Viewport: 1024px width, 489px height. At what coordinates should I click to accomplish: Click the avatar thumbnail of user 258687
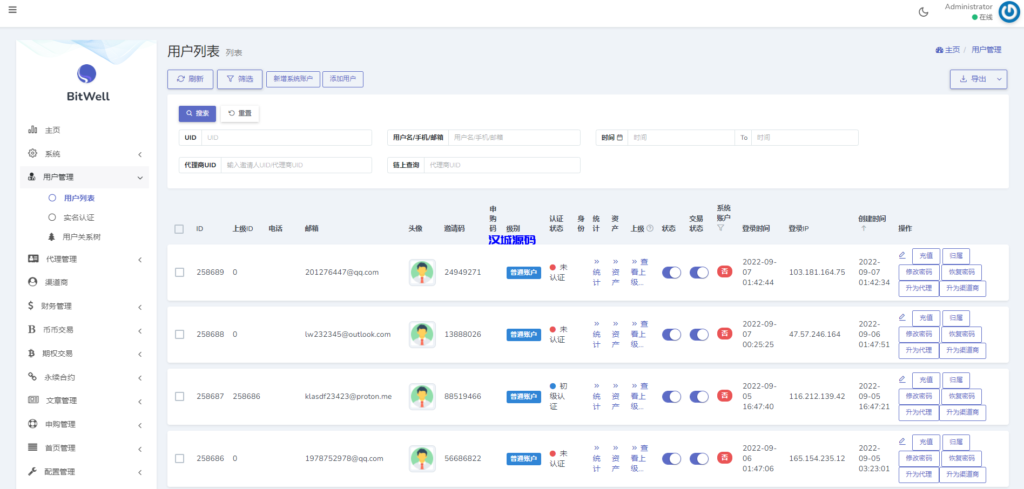tap(422, 397)
